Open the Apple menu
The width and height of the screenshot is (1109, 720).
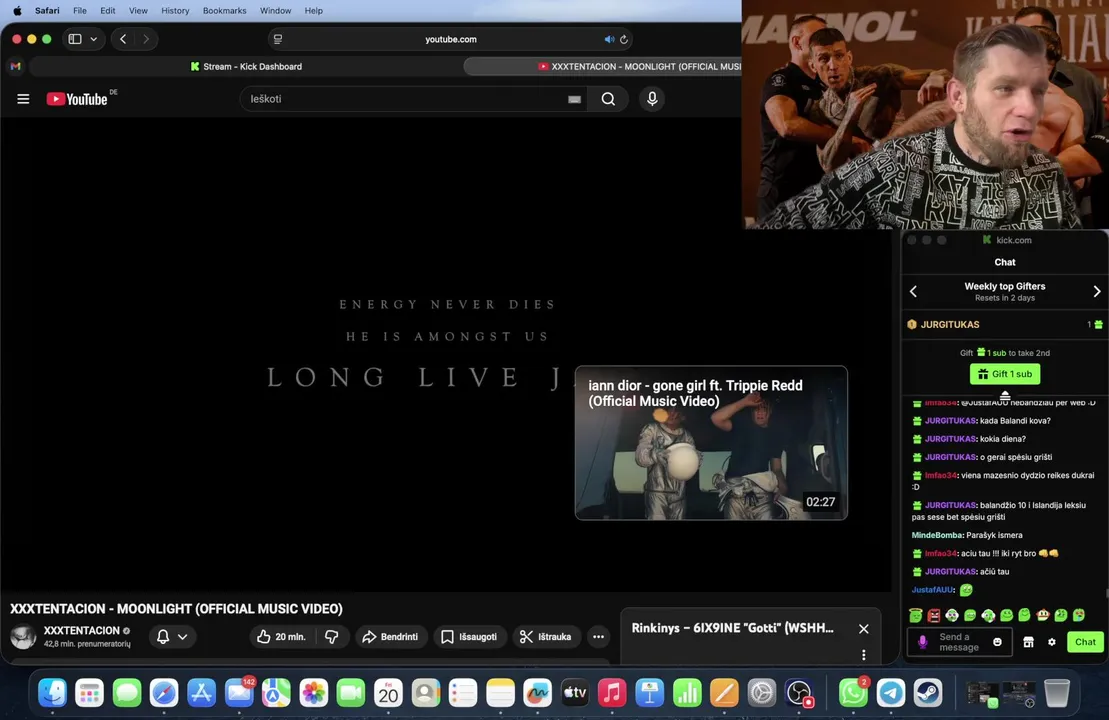tap(18, 11)
